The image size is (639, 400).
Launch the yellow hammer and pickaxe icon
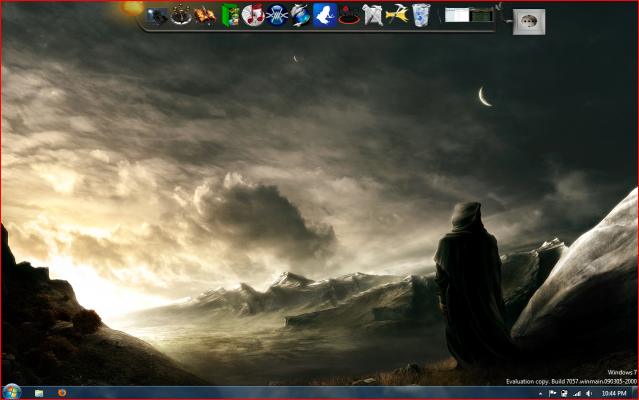pyautogui.click(x=397, y=15)
